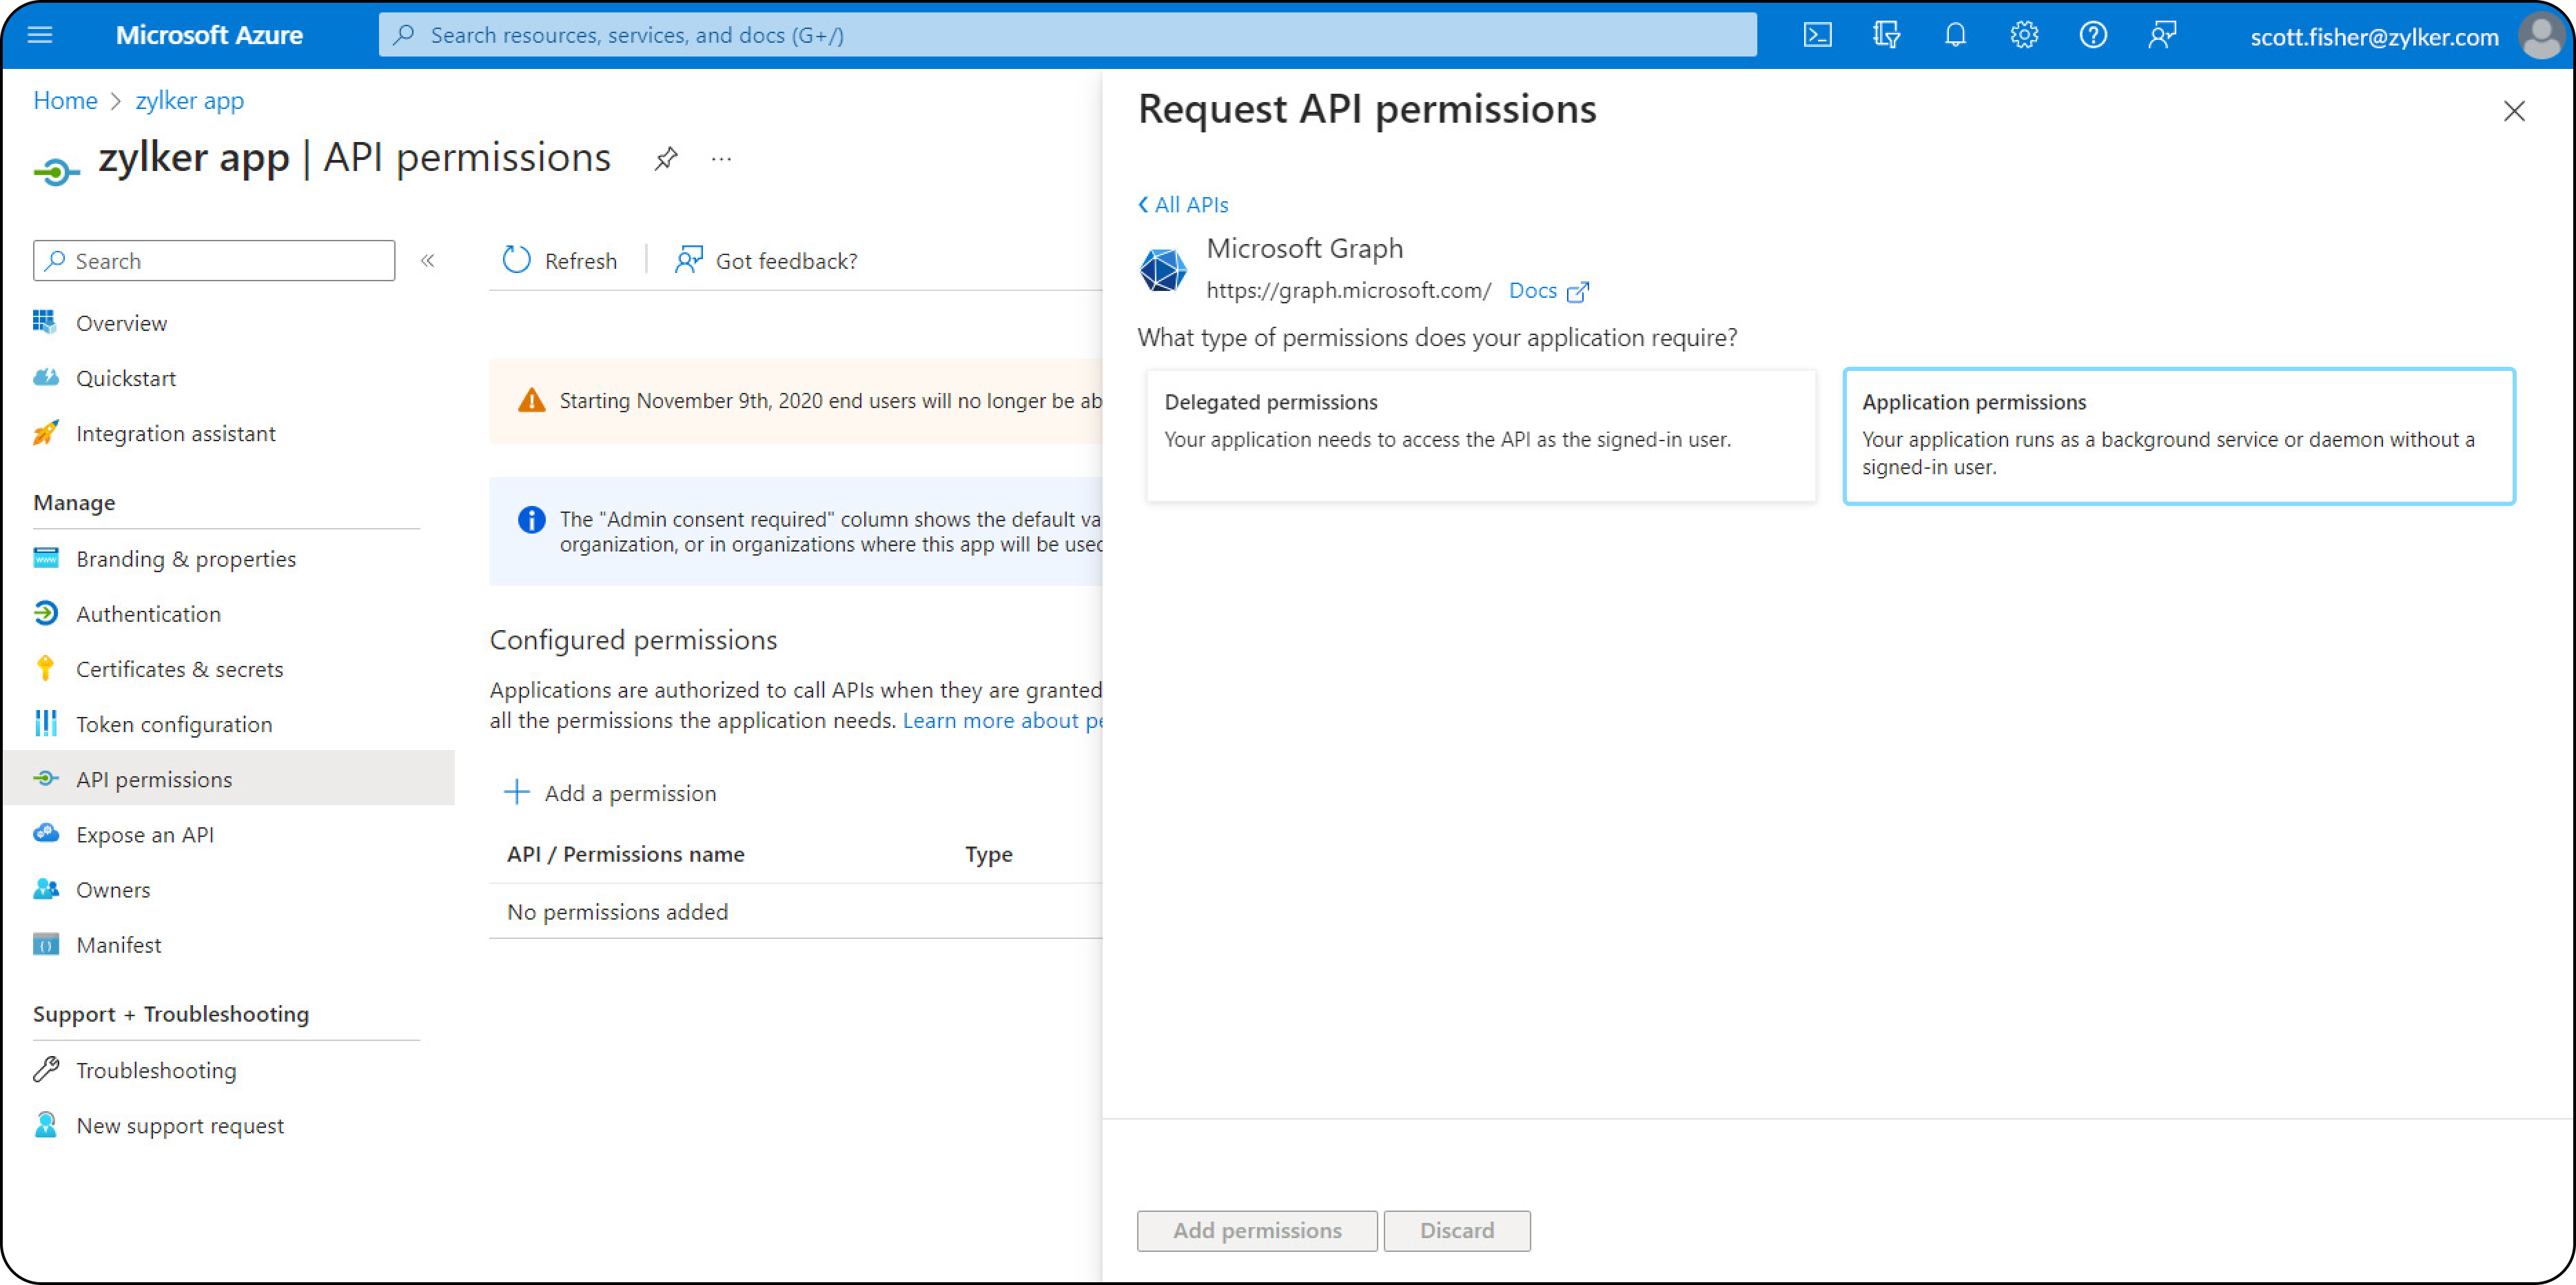The height and width of the screenshot is (1285, 2576).
Task: Click the zylker app breadcrumb
Action: 190,101
